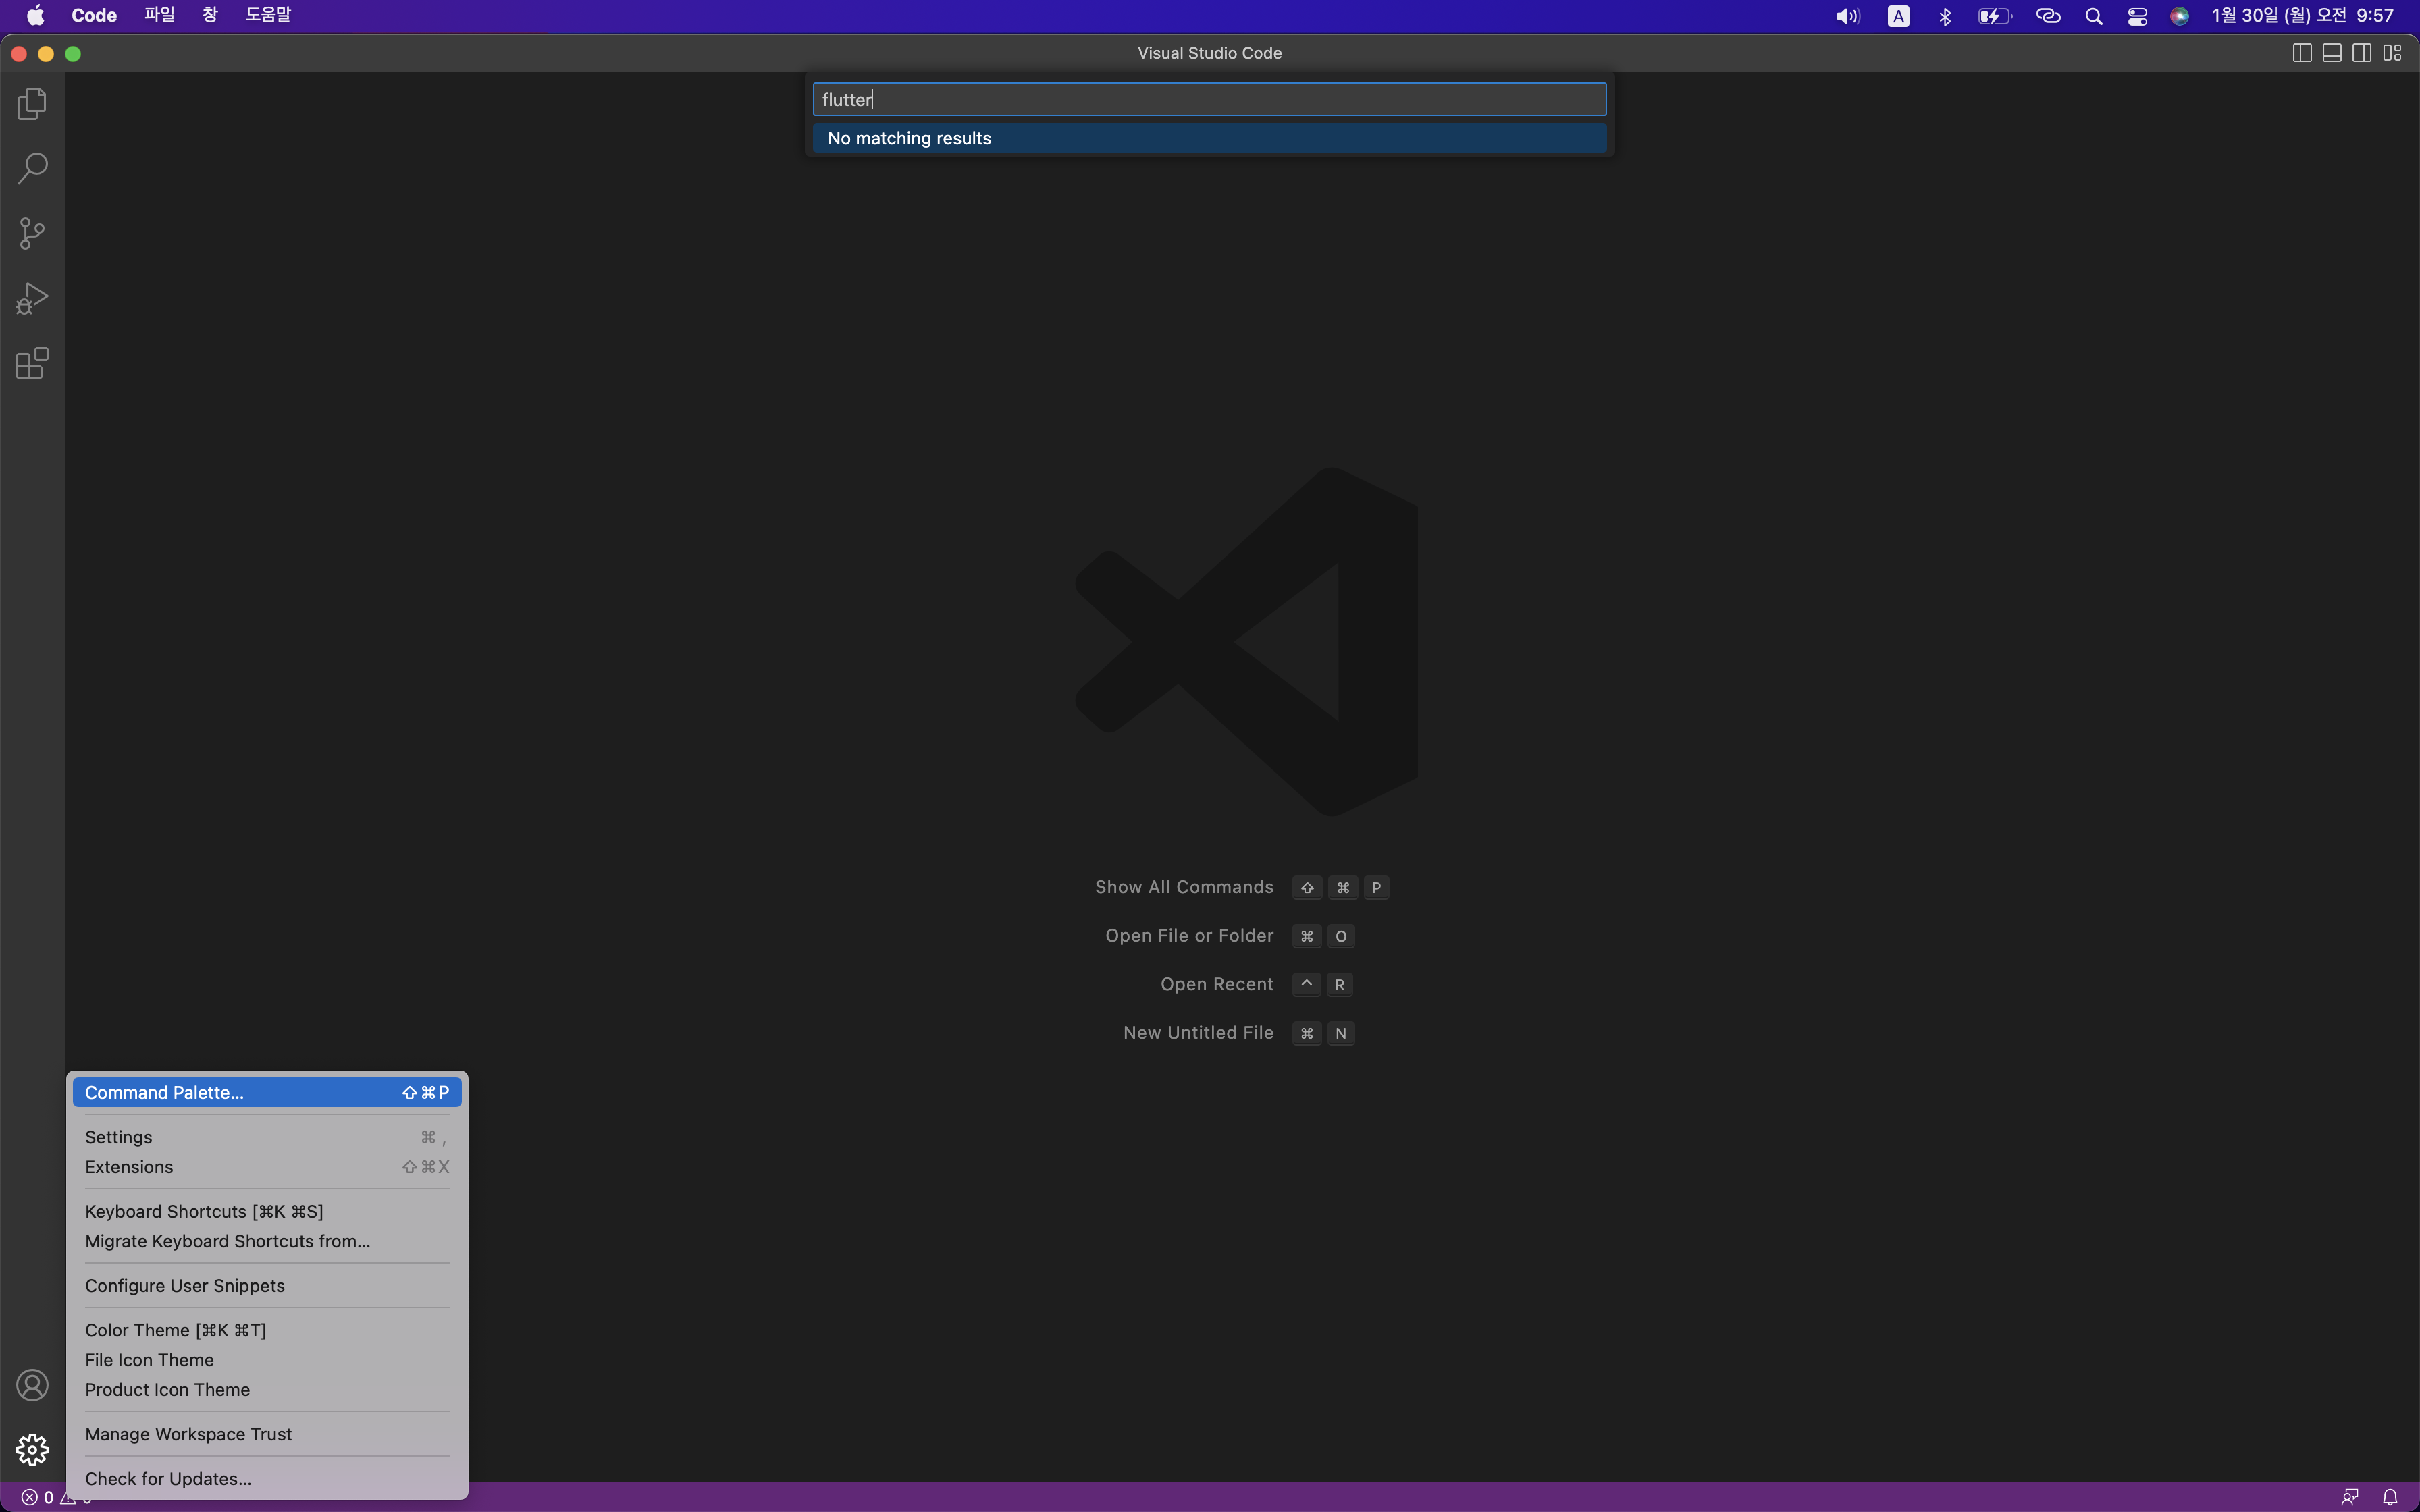Click the Open File or Folder label
2420x1512 pixels.
pyautogui.click(x=1189, y=936)
